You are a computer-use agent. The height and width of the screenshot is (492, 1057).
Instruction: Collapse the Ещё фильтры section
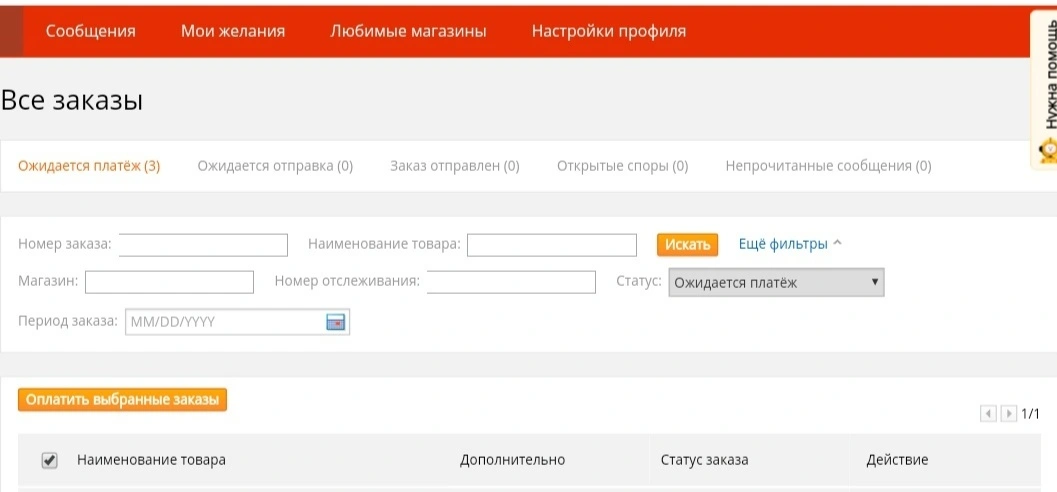click(x=790, y=244)
